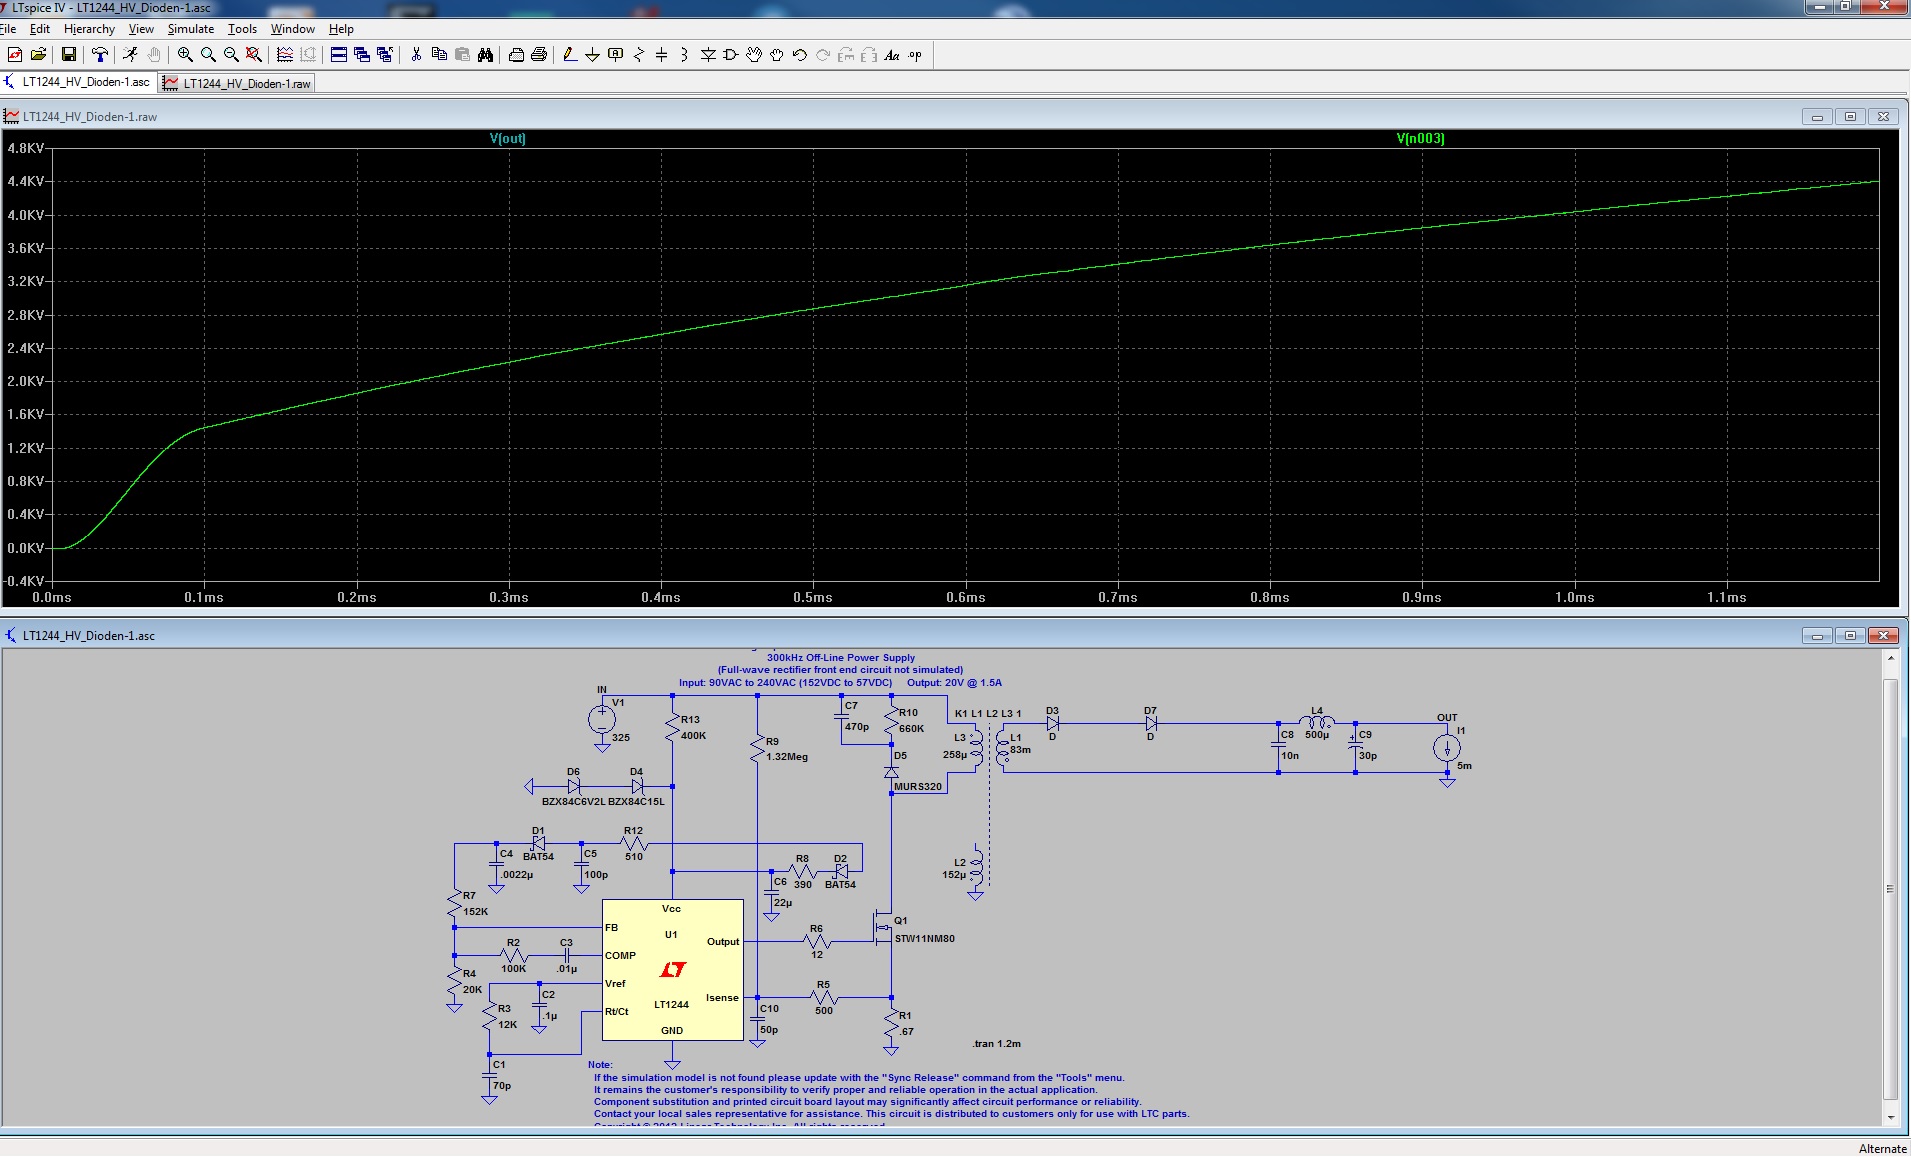Click the 4.8KV vertical axis label
This screenshot has width=1911, height=1157.
pyautogui.click(x=25, y=148)
